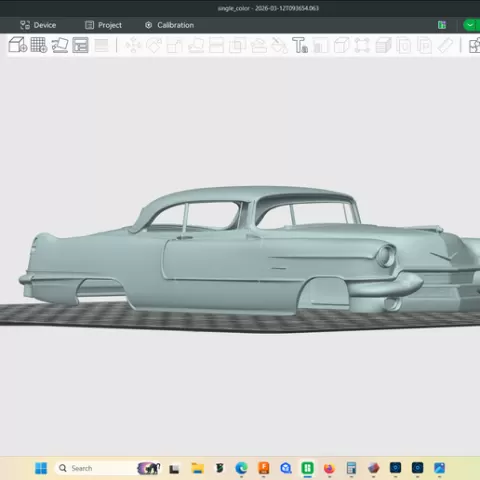Open Firefox from the taskbar
Viewport: 480px width, 480px height.
[x=329, y=468]
